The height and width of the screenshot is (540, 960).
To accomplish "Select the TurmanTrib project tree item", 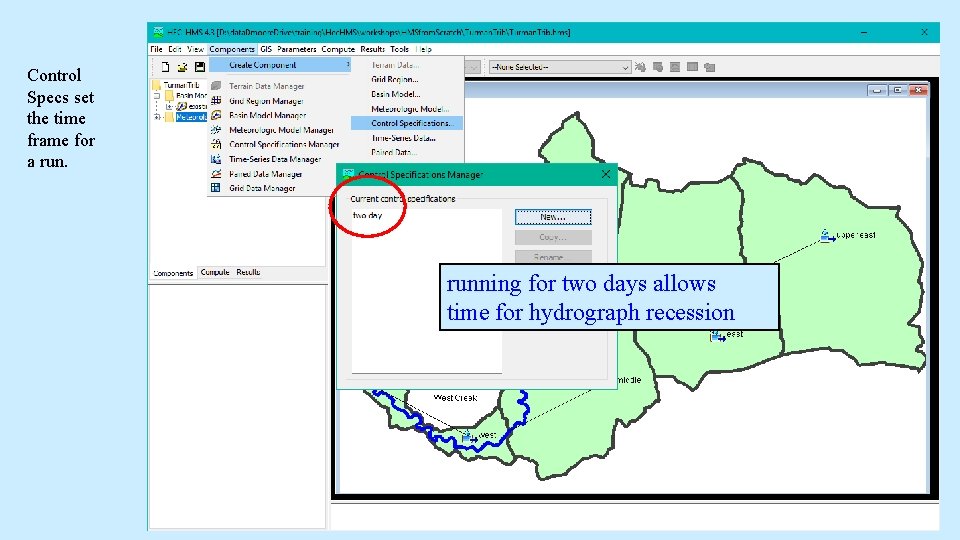I will [x=181, y=85].
